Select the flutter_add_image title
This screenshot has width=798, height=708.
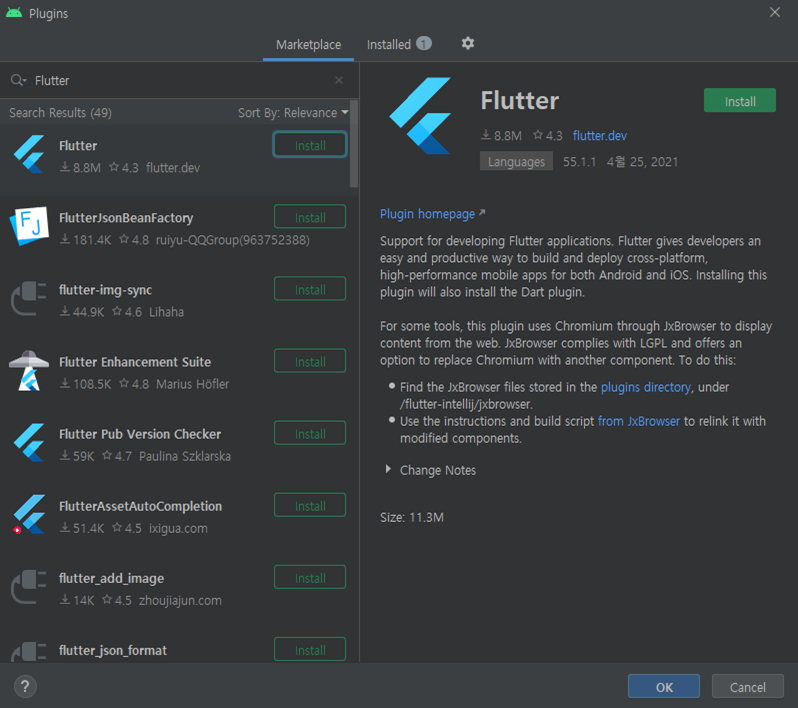pyautogui.click(x=111, y=579)
